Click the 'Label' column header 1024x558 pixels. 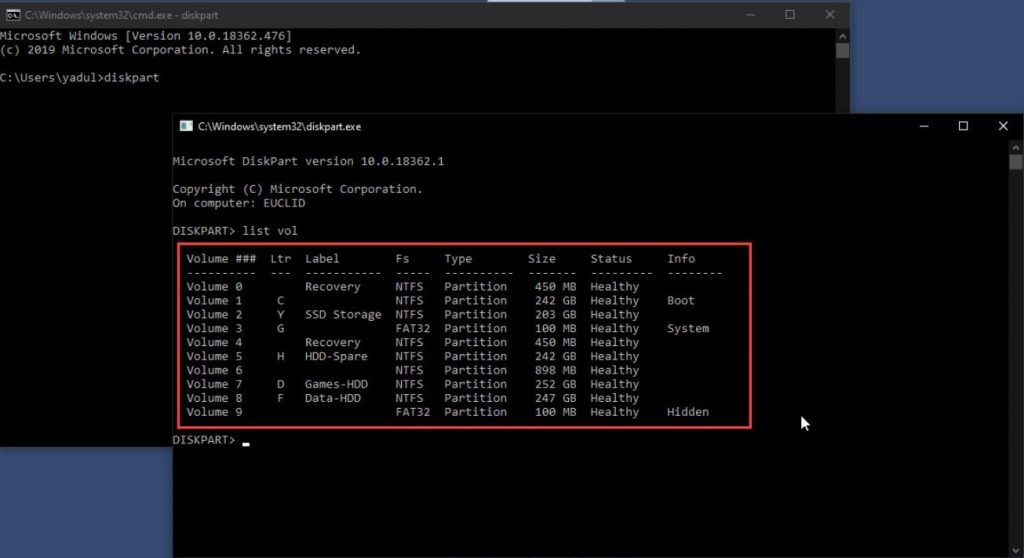(x=322, y=259)
